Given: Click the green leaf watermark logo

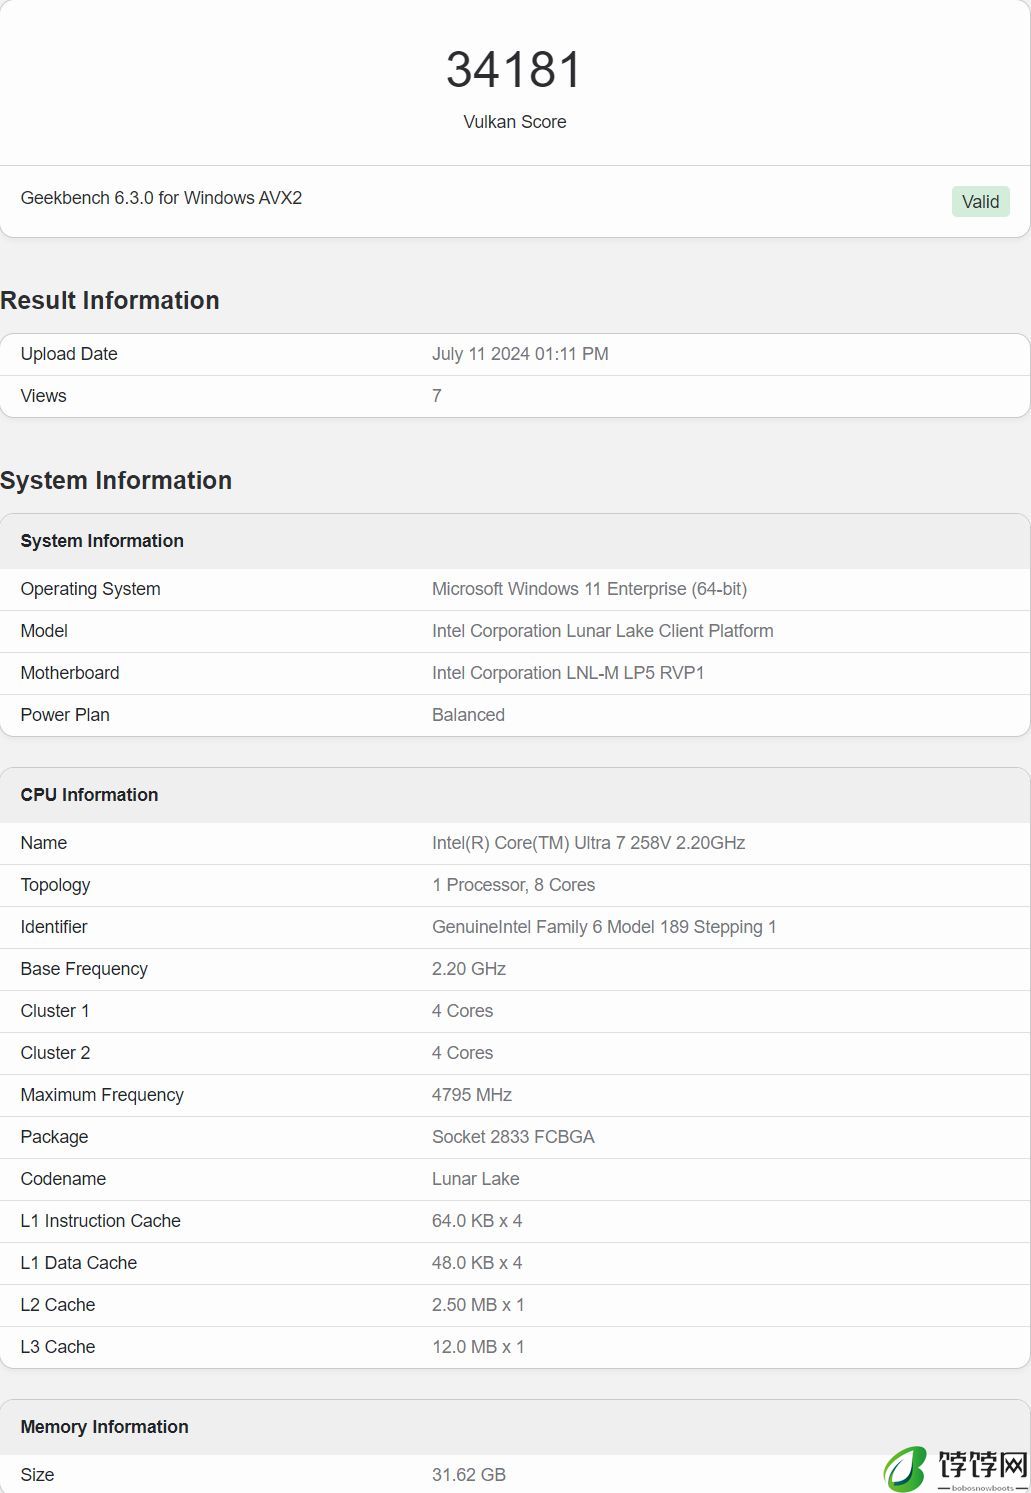Looking at the screenshot, I should point(905,1469).
